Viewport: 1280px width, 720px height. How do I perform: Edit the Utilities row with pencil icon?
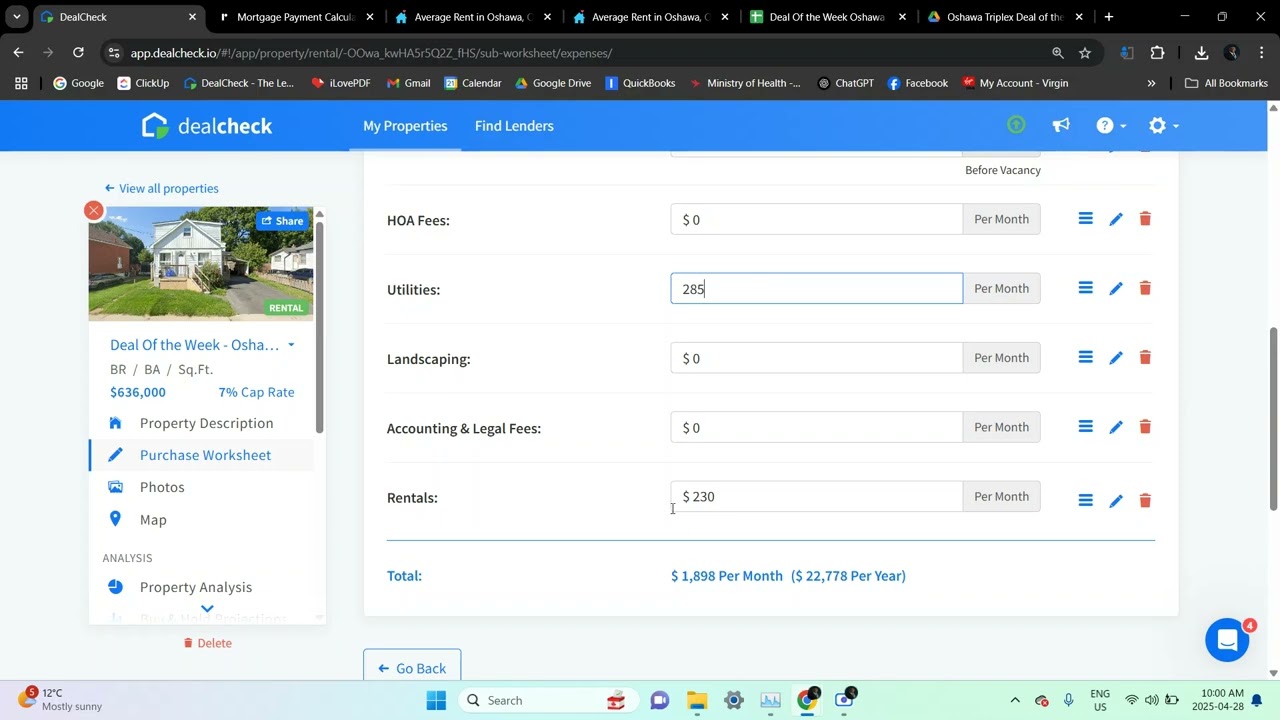[1116, 288]
